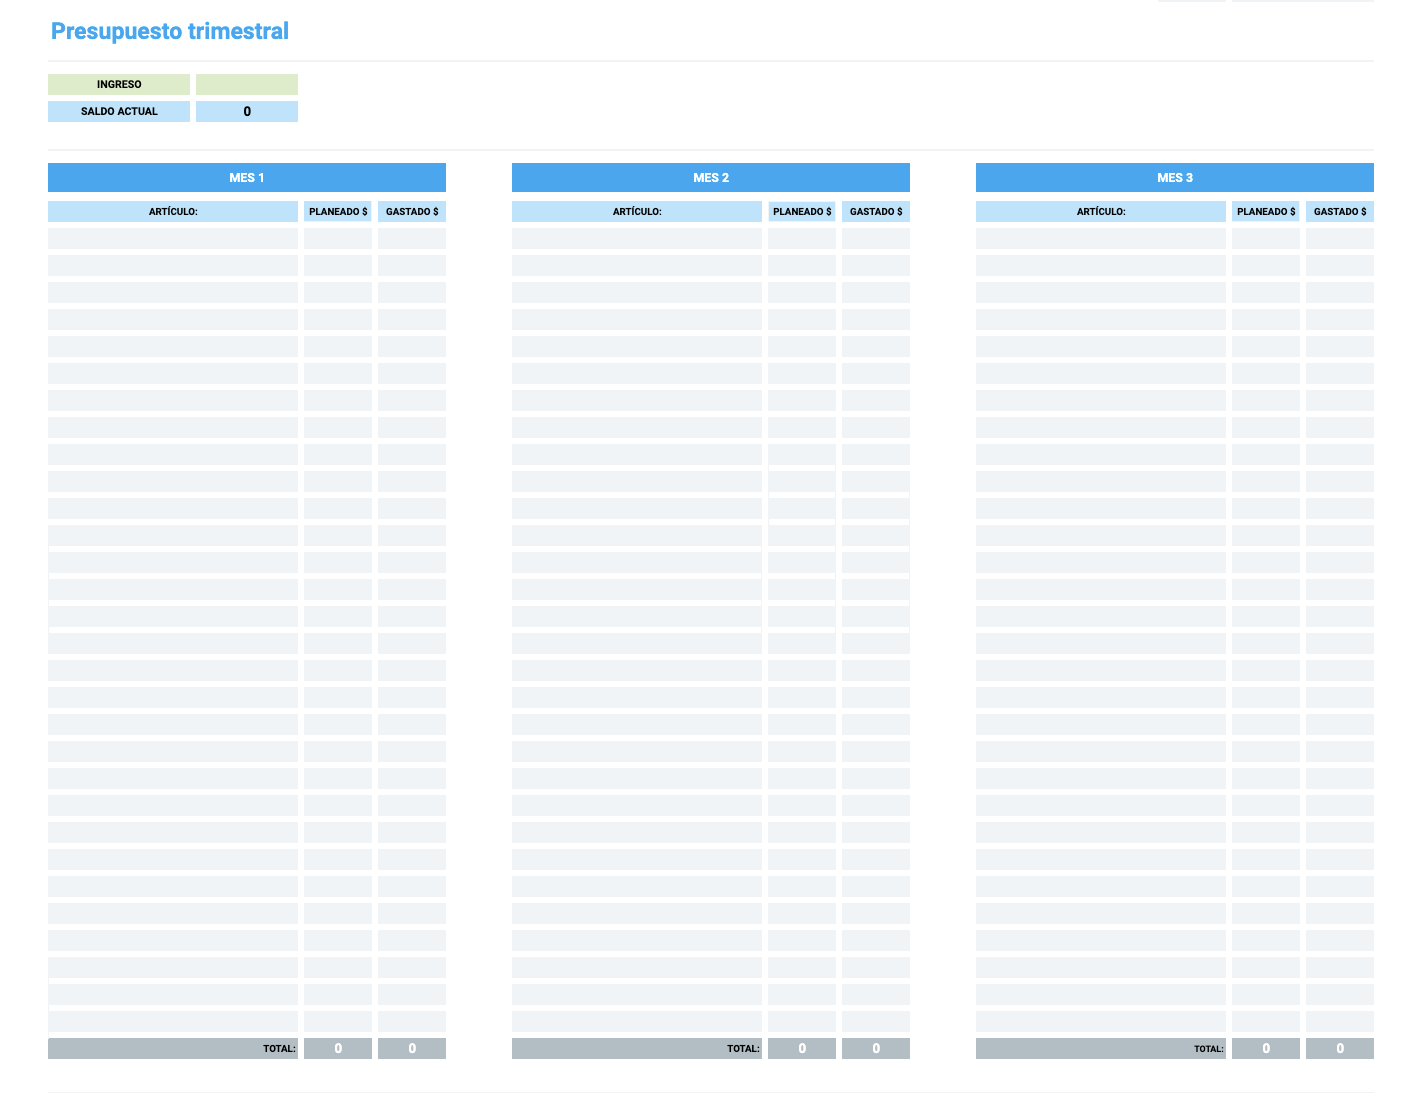Select the TOTAL: label under MES 2
The image size is (1423, 1093).
637,1048
